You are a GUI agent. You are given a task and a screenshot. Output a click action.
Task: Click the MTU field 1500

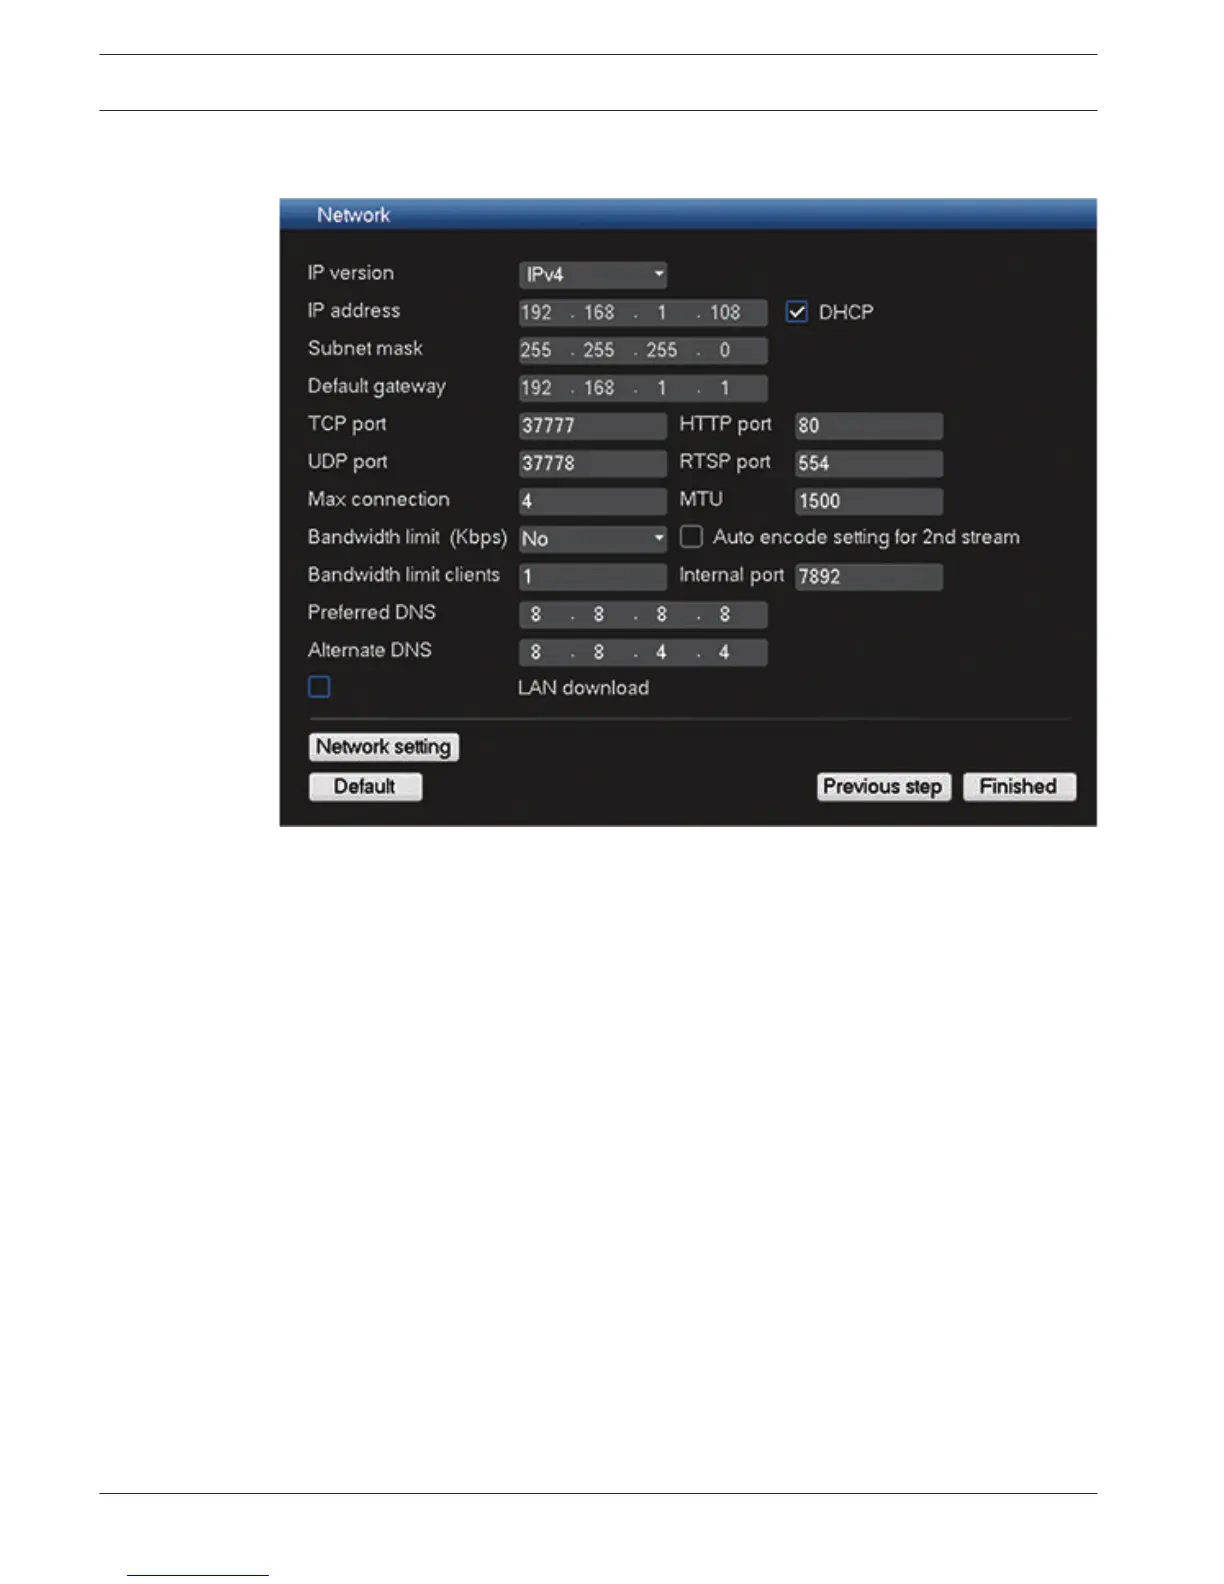[x=869, y=501]
